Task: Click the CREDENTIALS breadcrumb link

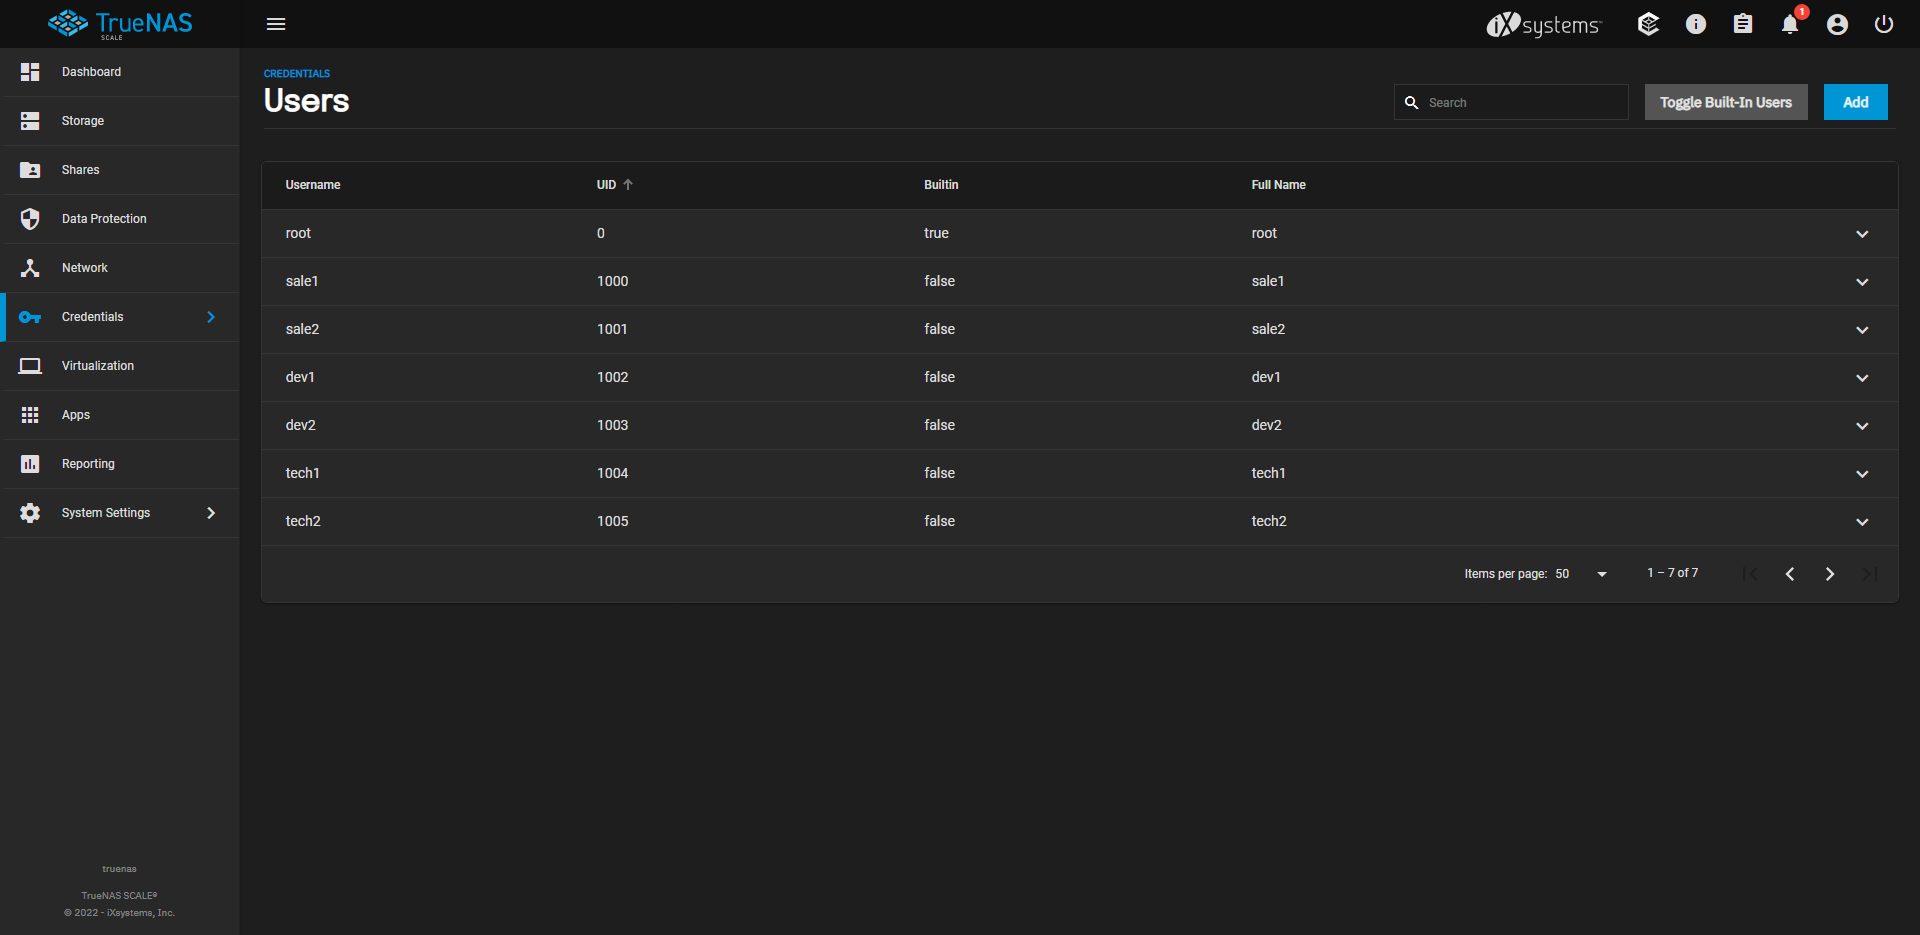Action: (297, 74)
